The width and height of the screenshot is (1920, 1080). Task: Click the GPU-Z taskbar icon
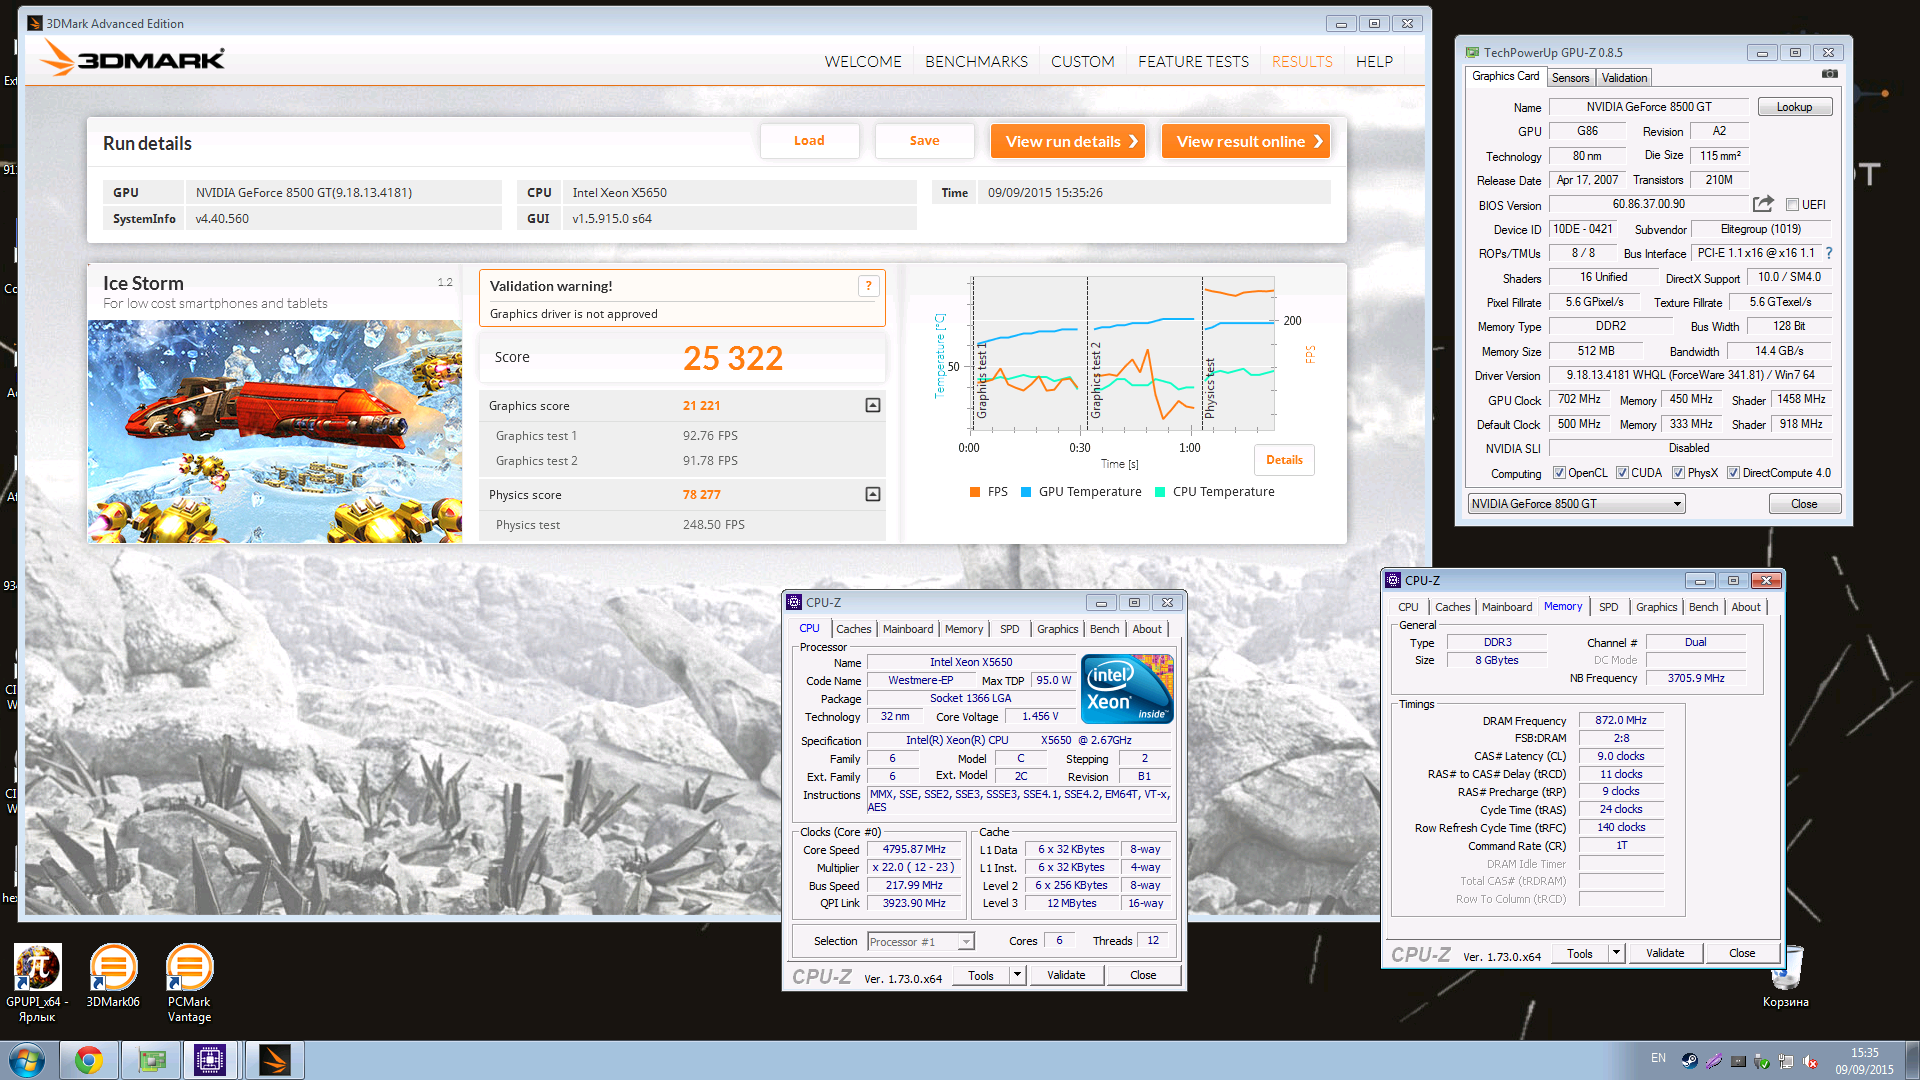152,1060
